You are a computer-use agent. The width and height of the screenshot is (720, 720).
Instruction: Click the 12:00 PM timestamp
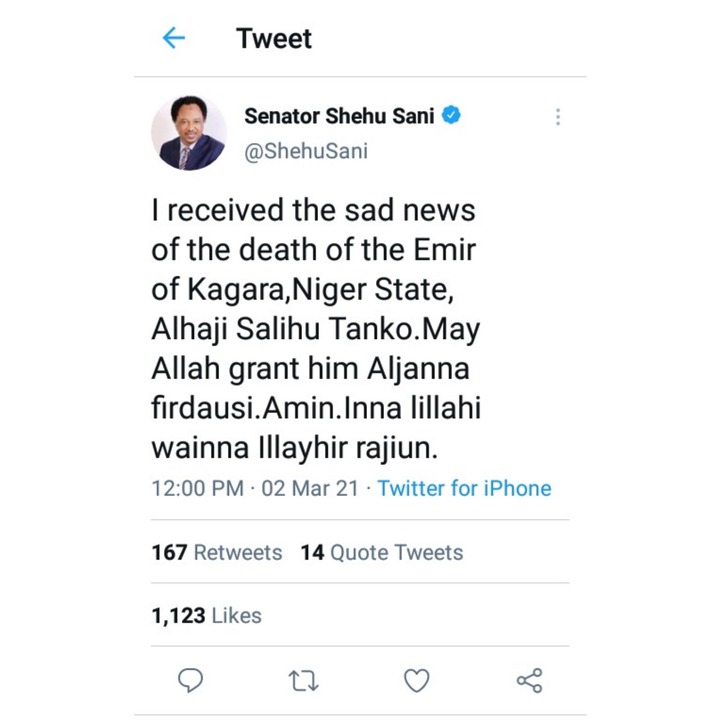pyautogui.click(x=198, y=488)
